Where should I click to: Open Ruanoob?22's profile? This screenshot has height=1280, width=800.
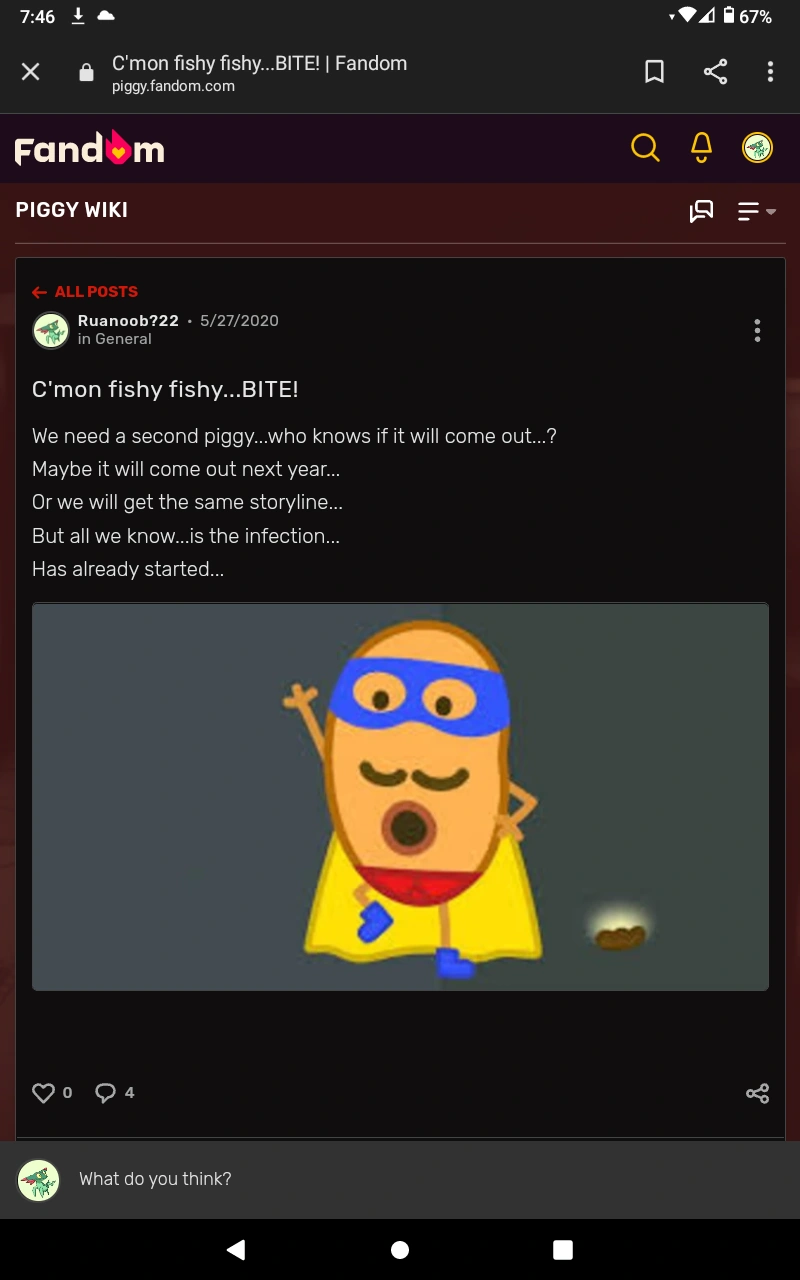click(128, 321)
